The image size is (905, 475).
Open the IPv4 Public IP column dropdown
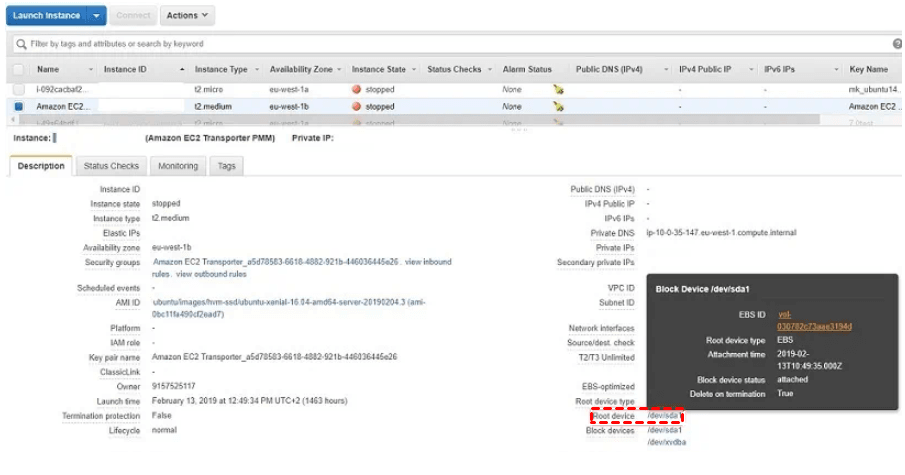coord(751,69)
